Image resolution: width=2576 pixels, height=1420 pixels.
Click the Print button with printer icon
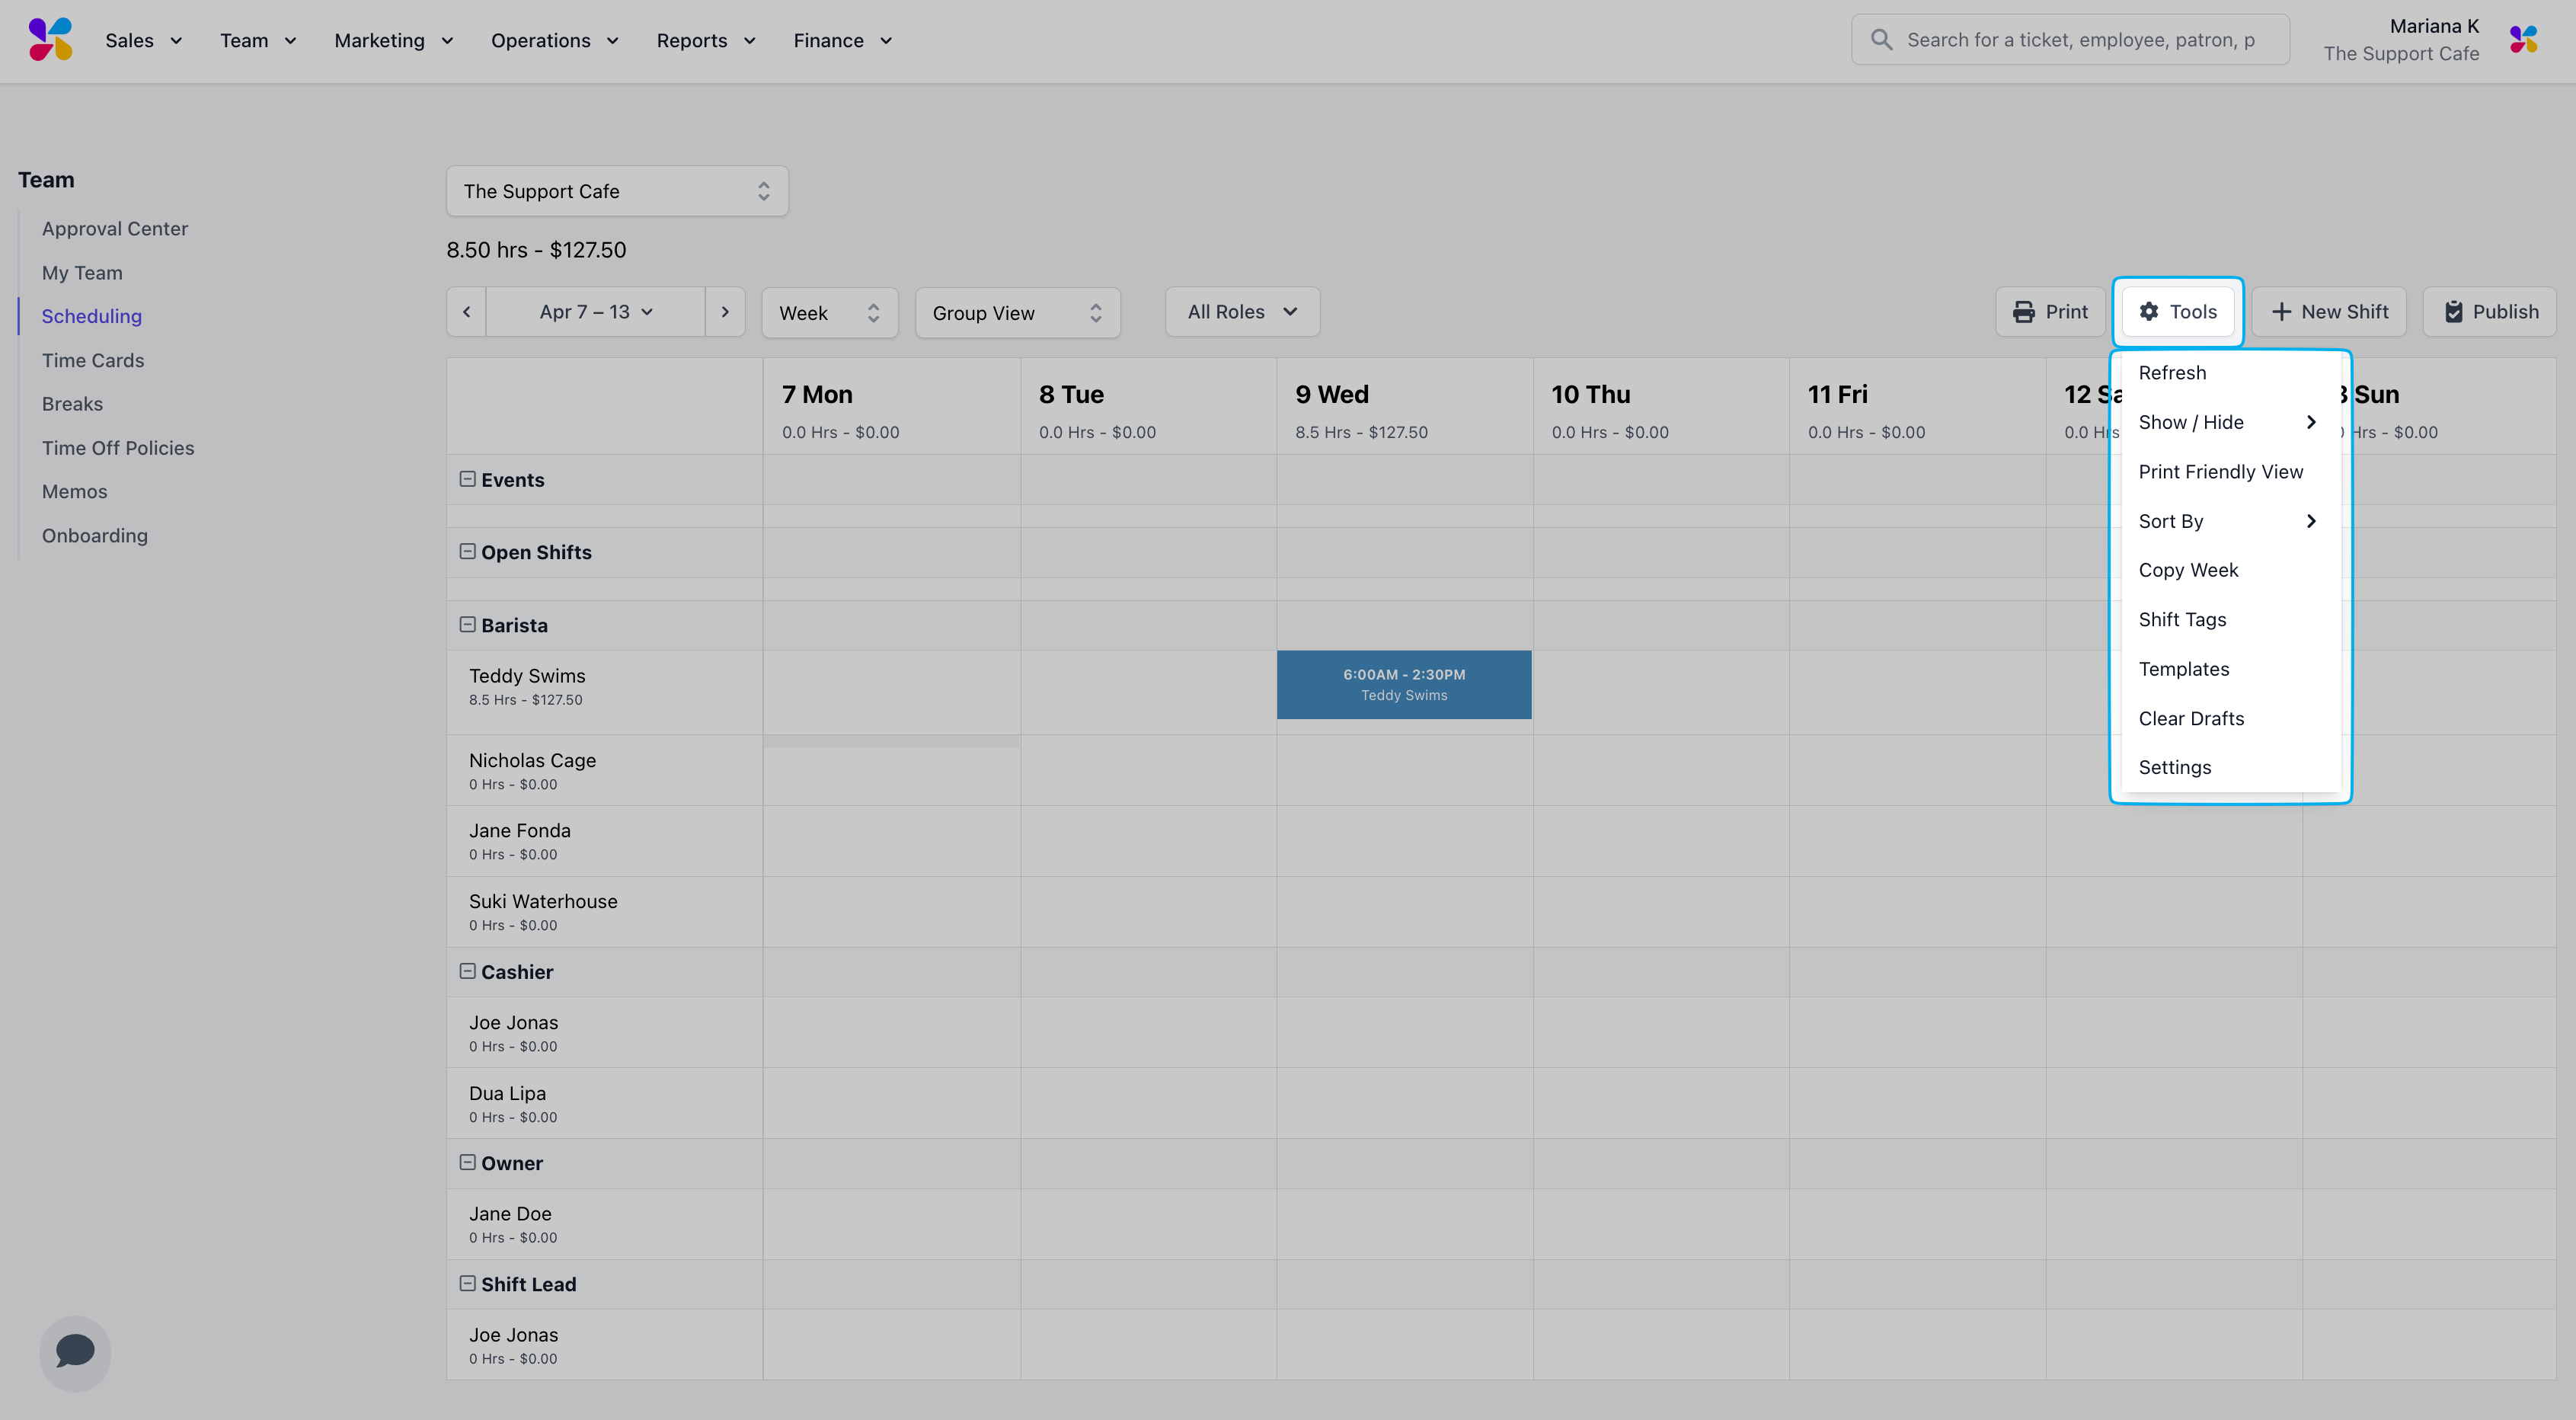pyautogui.click(x=2050, y=312)
